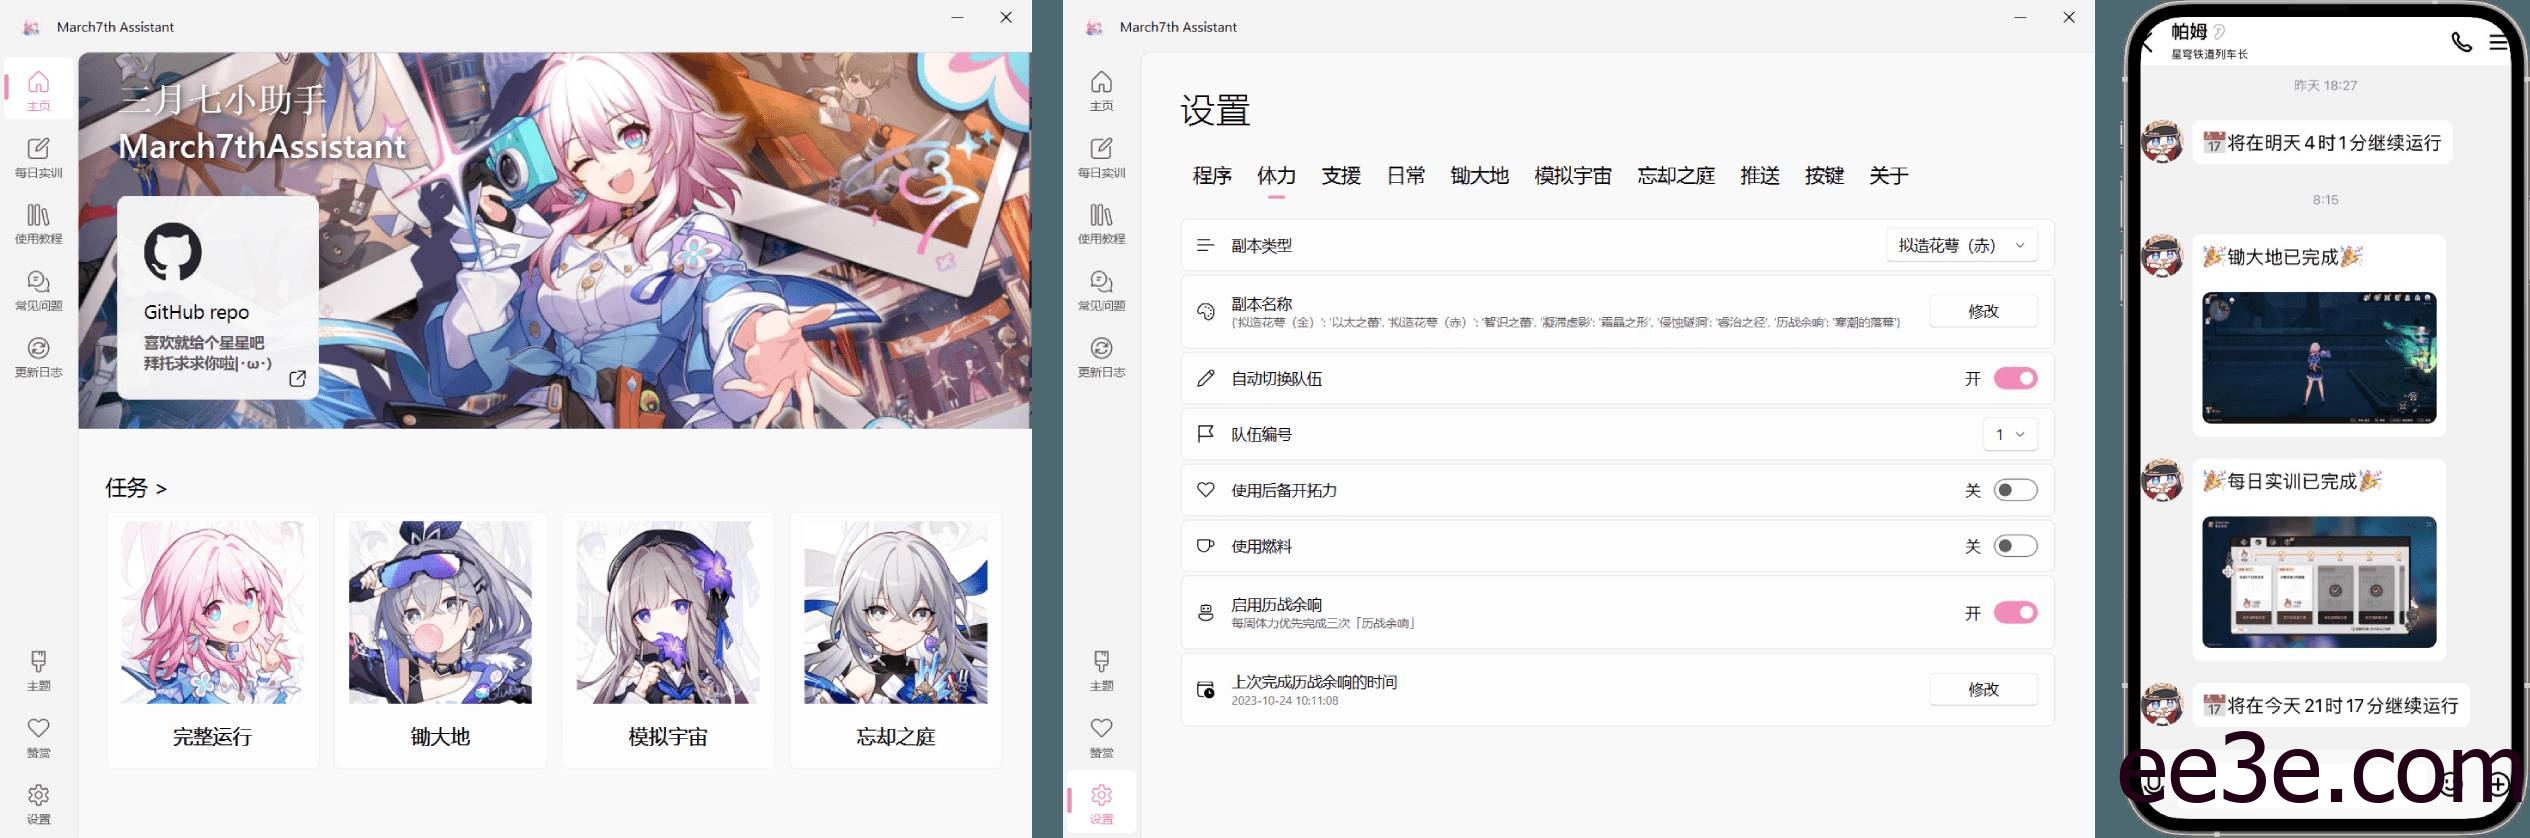Screen dimensions: 2530x838
Task: Open the 按键 settings tab
Action: point(1824,176)
